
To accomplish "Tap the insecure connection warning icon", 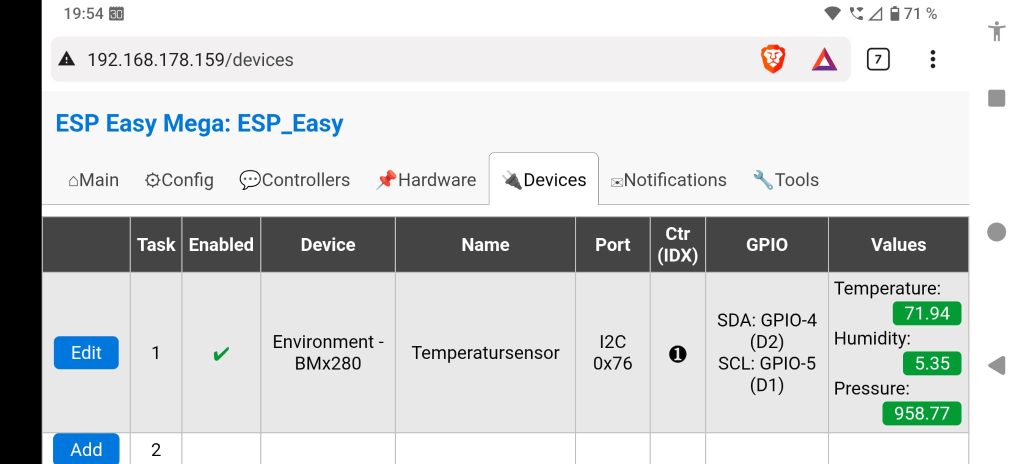I will (x=67, y=60).
